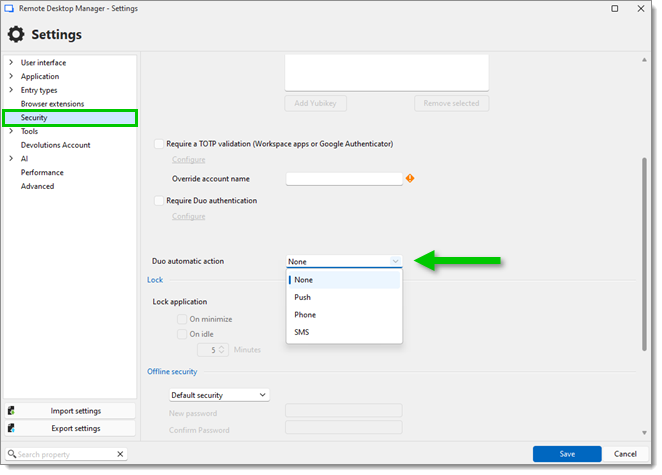Expand the User interface tree node
Image resolution: width=662 pixels, height=475 pixels.
(x=11, y=63)
